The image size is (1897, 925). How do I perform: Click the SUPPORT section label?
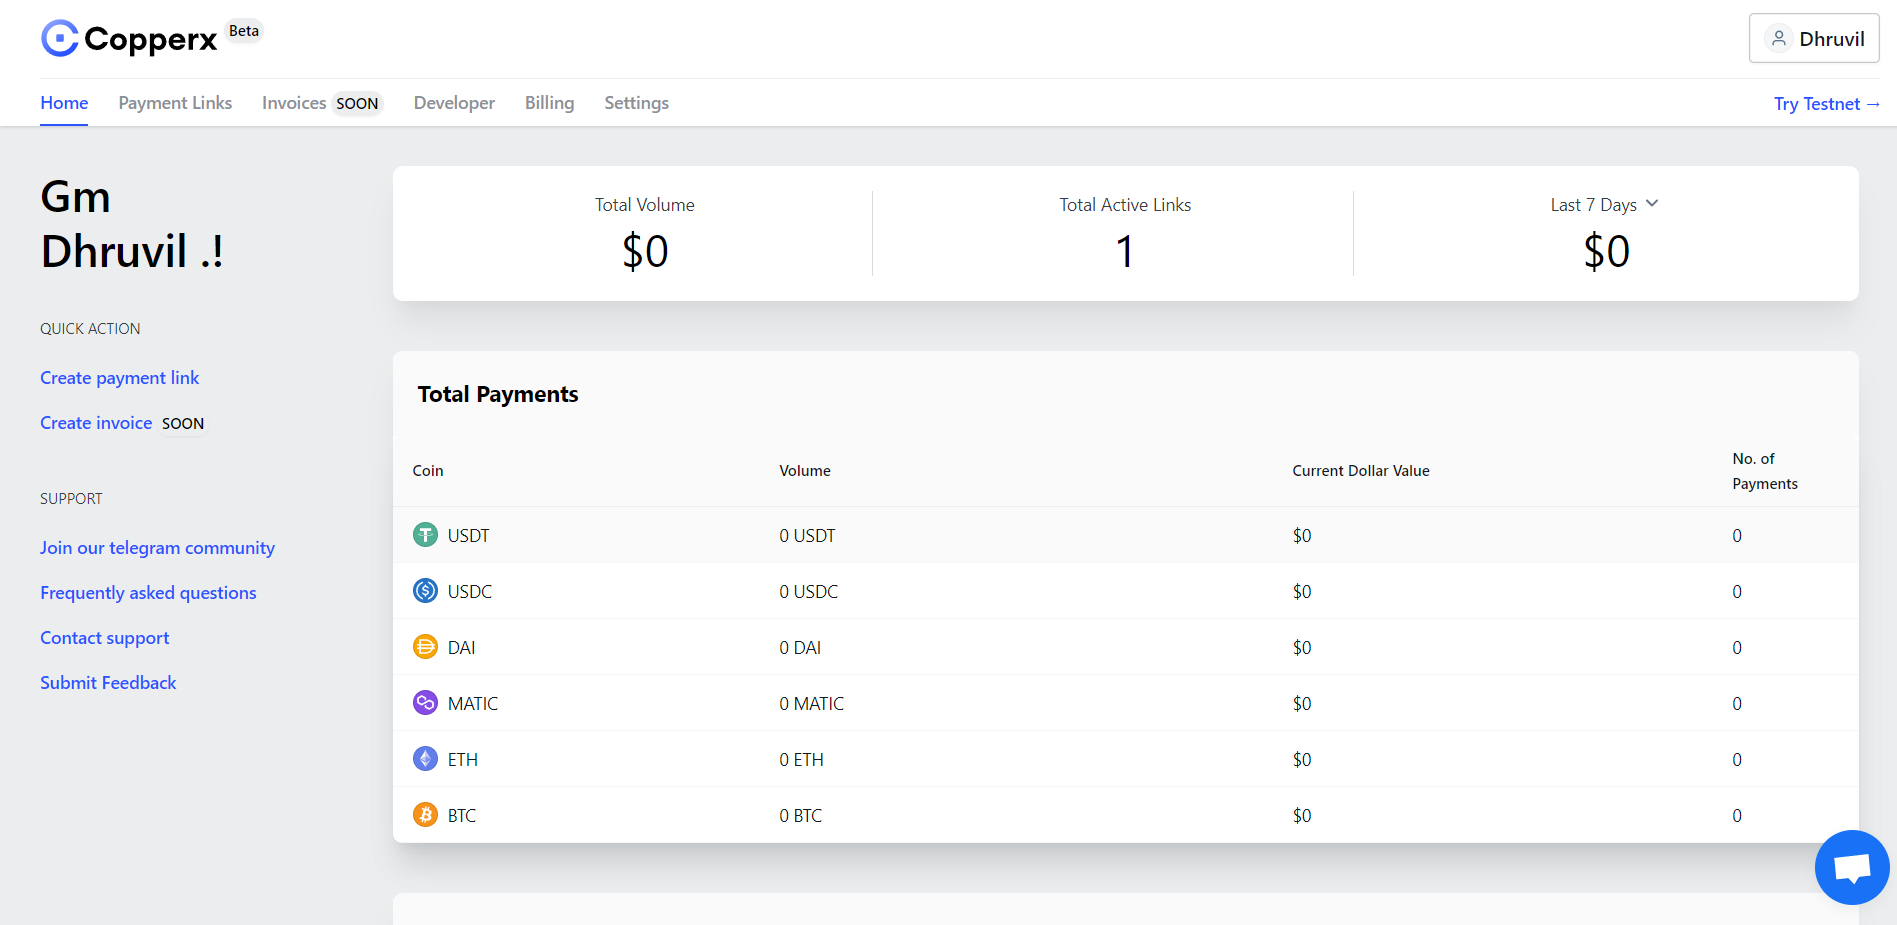pyautogui.click(x=71, y=499)
